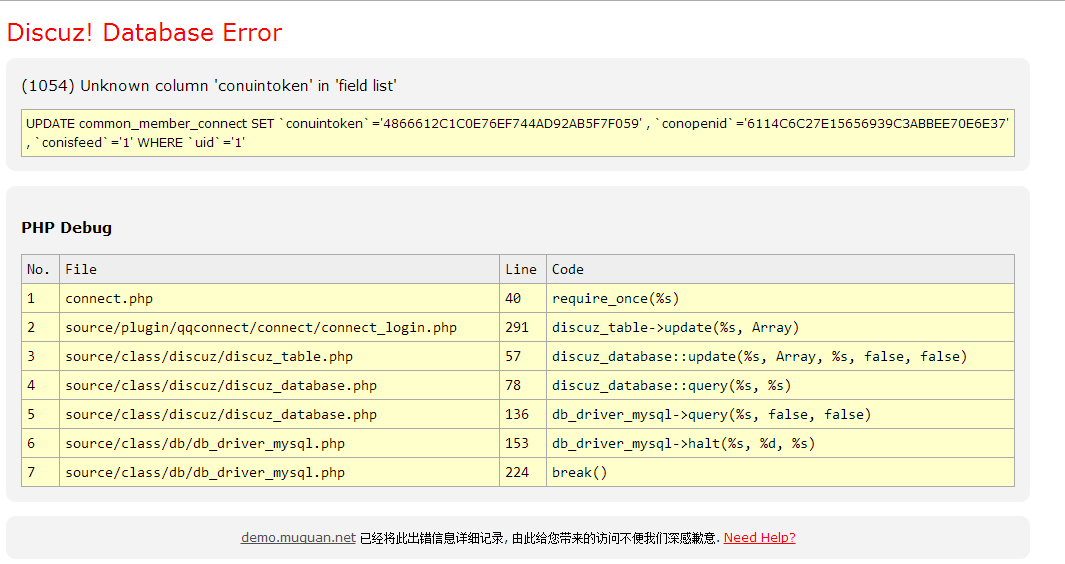The image size is (1065, 564).
Task: Click the Chinese apology text in footer
Action: click(x=539, y=538)
